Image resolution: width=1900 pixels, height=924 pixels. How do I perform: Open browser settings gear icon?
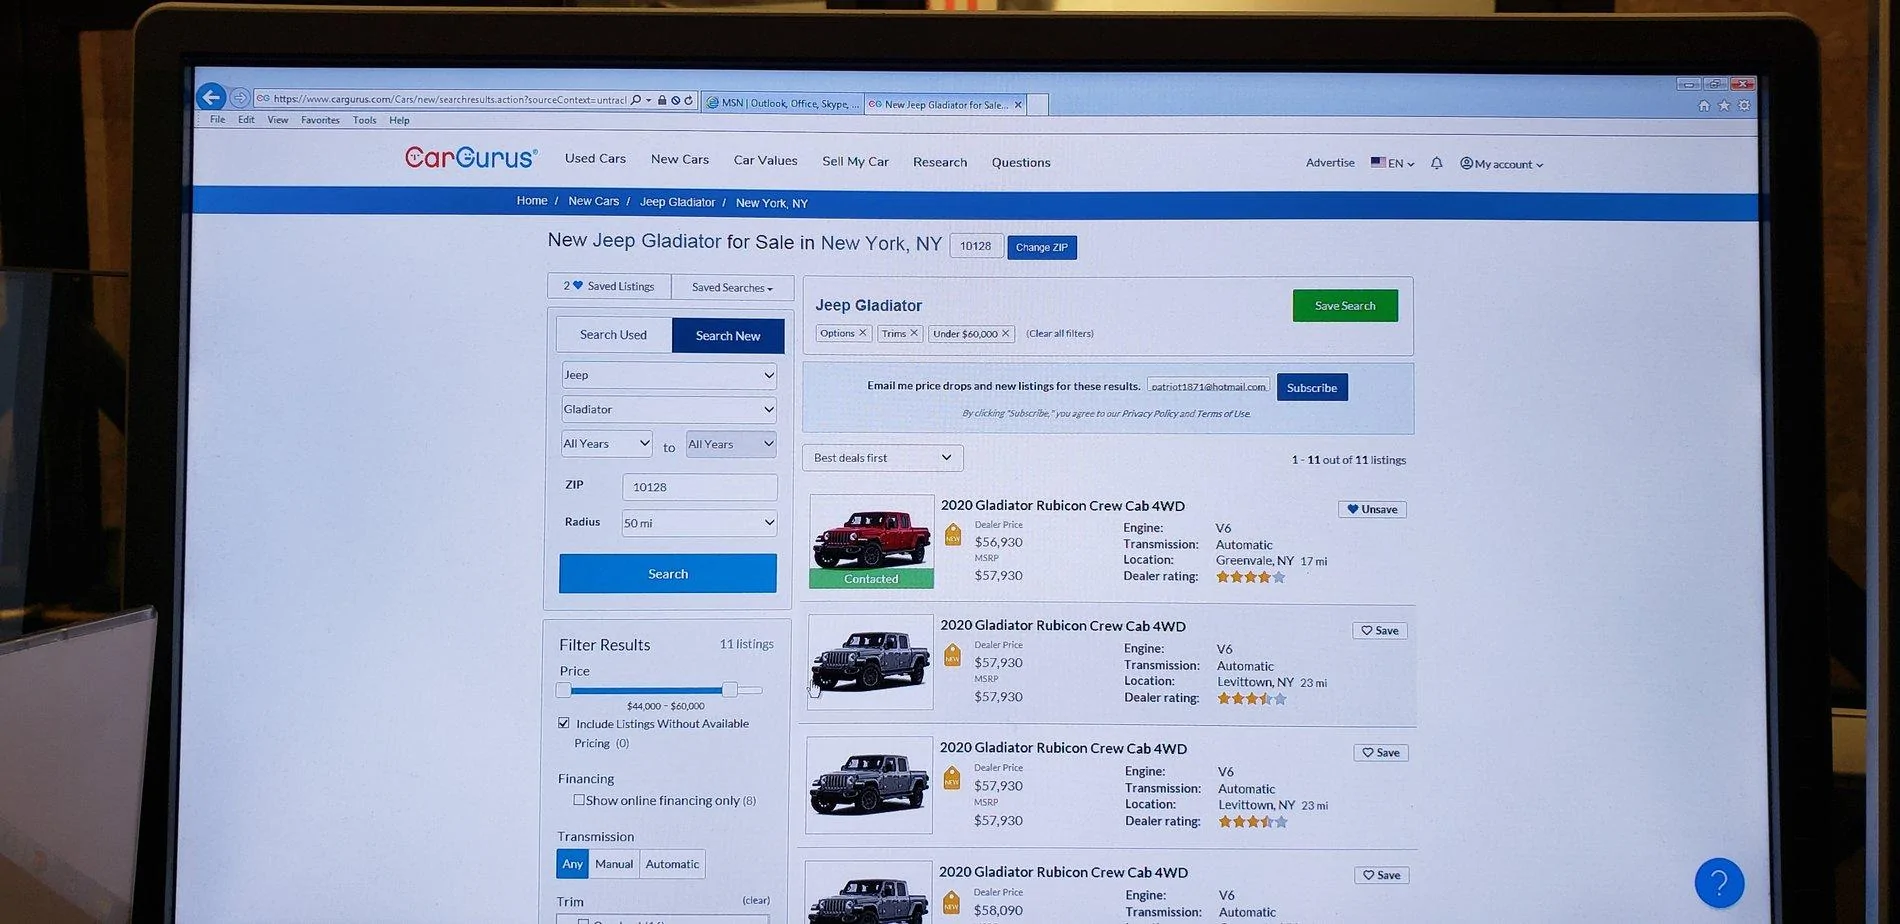(x=1744, y=106)
